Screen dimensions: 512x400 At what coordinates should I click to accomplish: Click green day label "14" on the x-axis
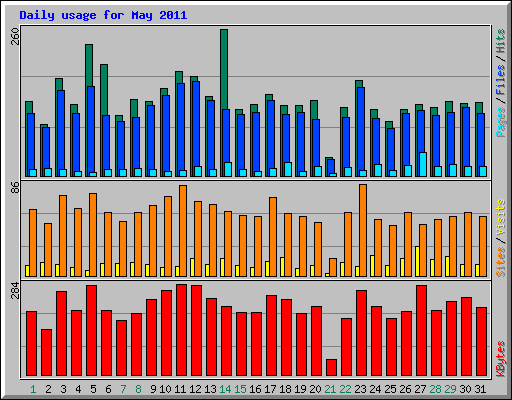[225, 389]
